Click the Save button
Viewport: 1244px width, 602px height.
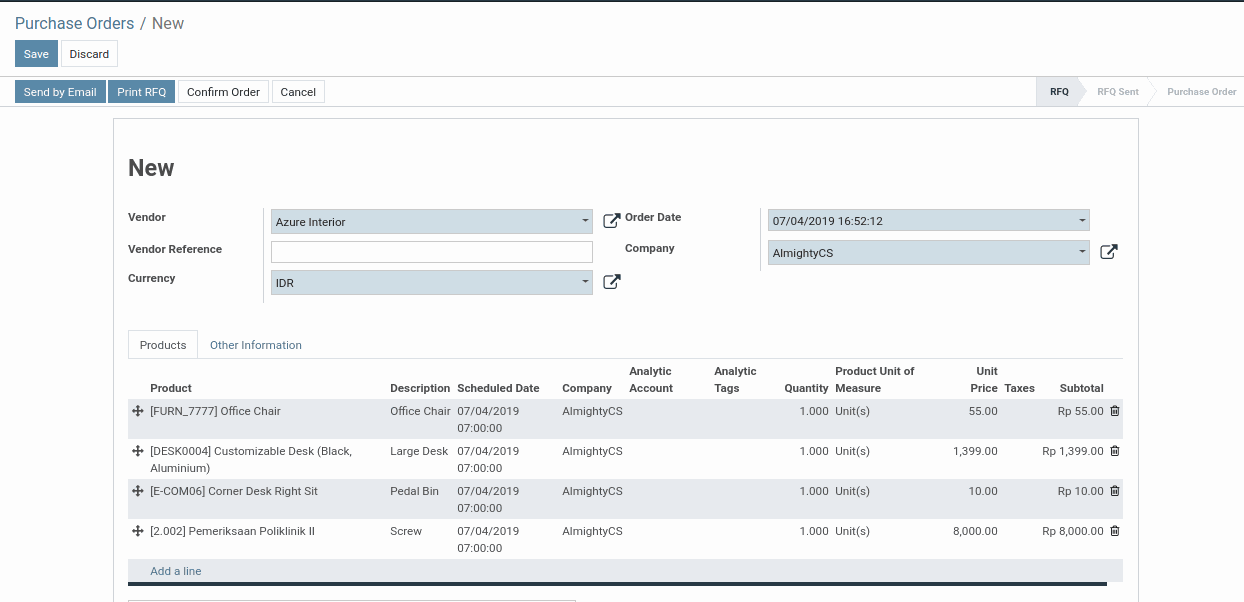tap(36, 54)
